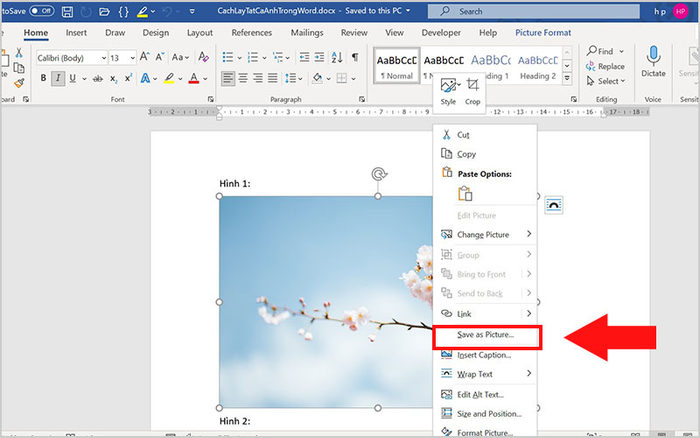Switch to the Review tab
The height and width of the screenshot is (438, 700).
click(x=354, y=33)
